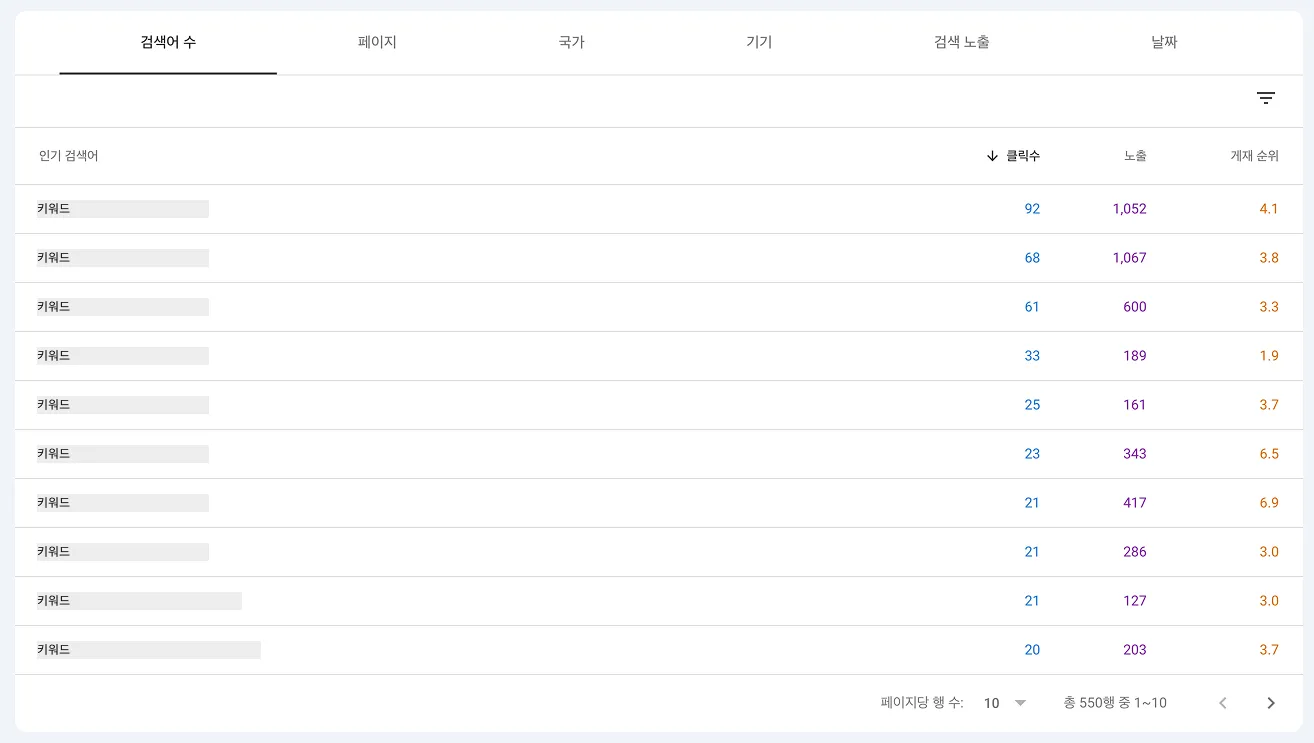Select the first 키워드 entry in the table
Screen dimensions: 1314x743
[x=122, y=208]
